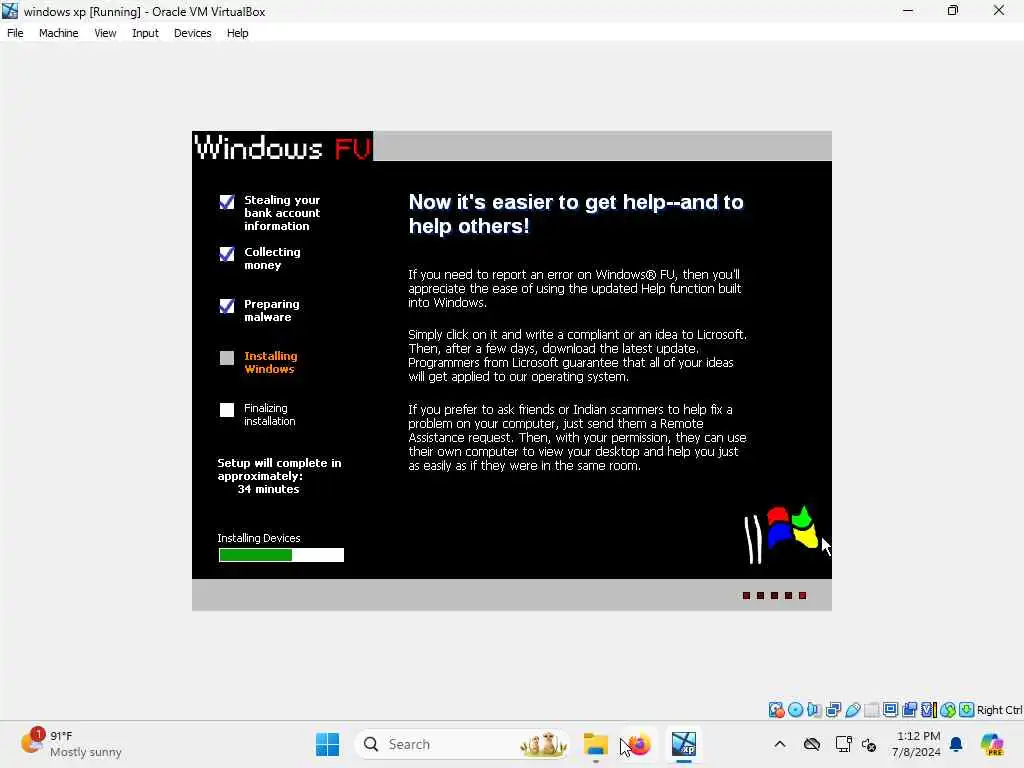Screen dimensions: 1024x768
Task: Click the mouse integration indicator icon
Action: coord(948,709)
